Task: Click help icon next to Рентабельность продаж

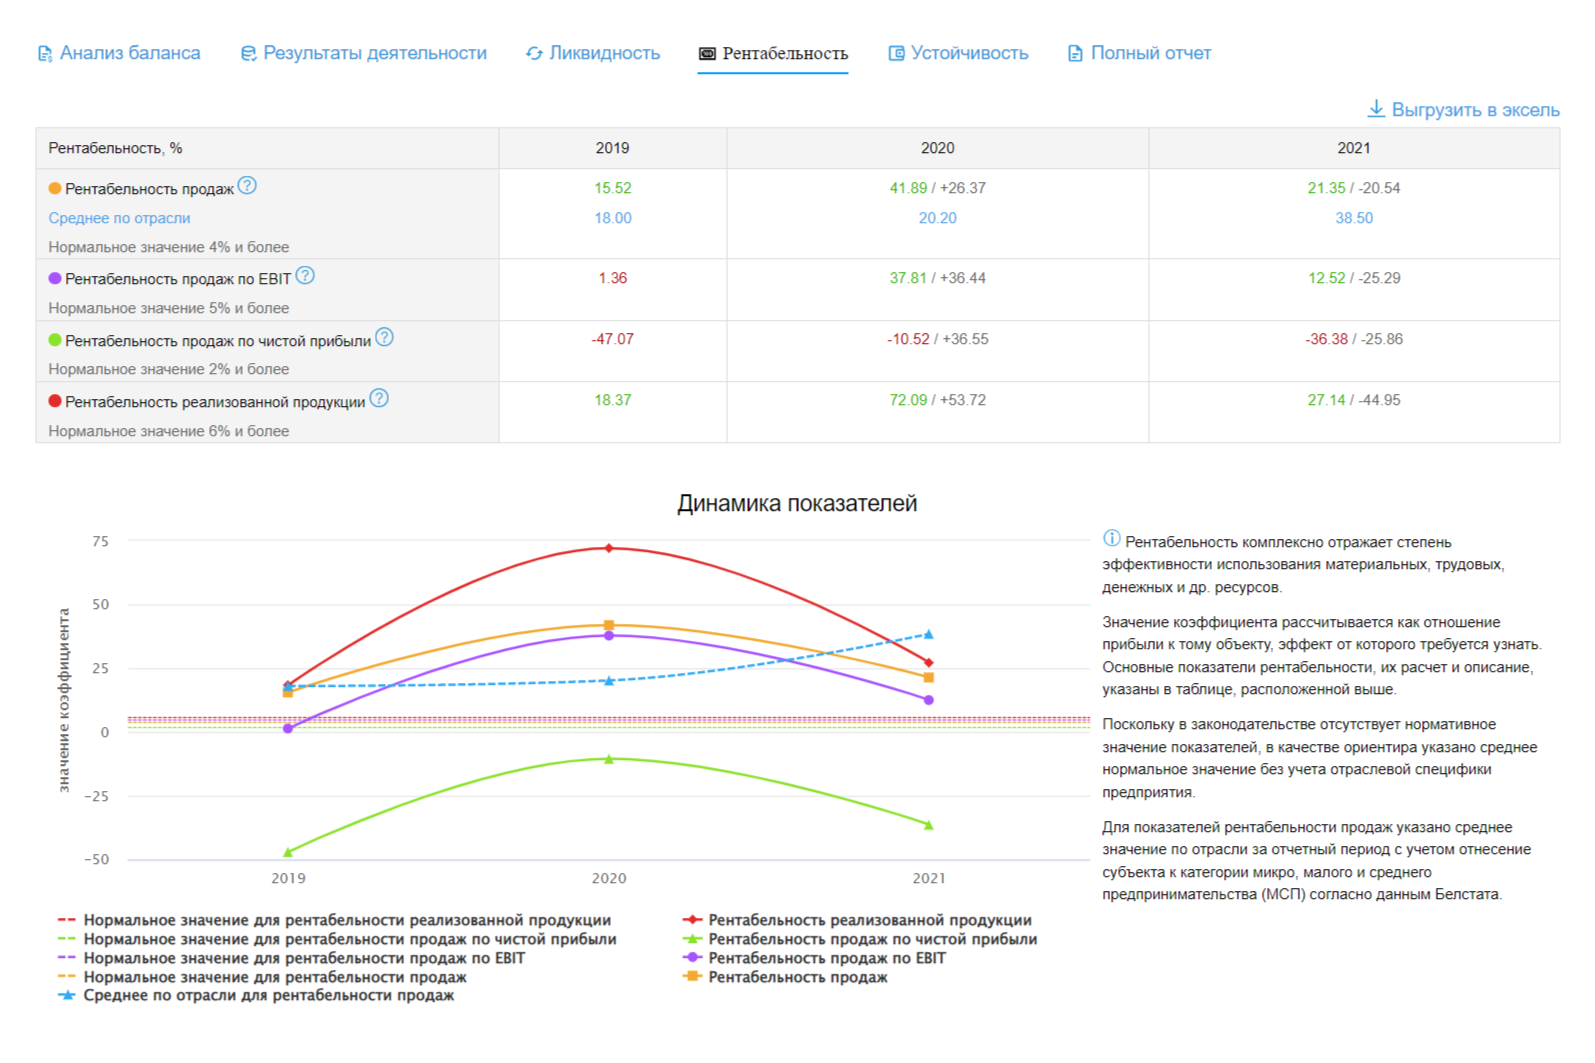Action: pyautogui.click(x=247, y=186)
